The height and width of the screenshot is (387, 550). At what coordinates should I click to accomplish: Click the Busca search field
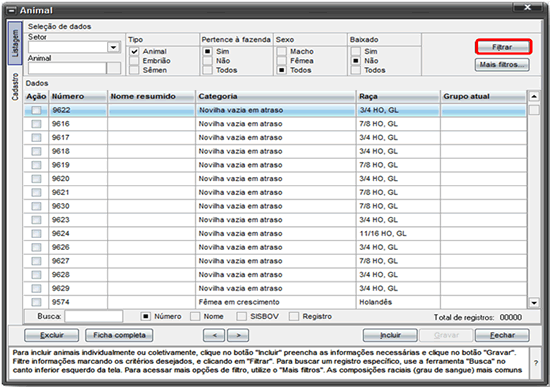(94, 316)
